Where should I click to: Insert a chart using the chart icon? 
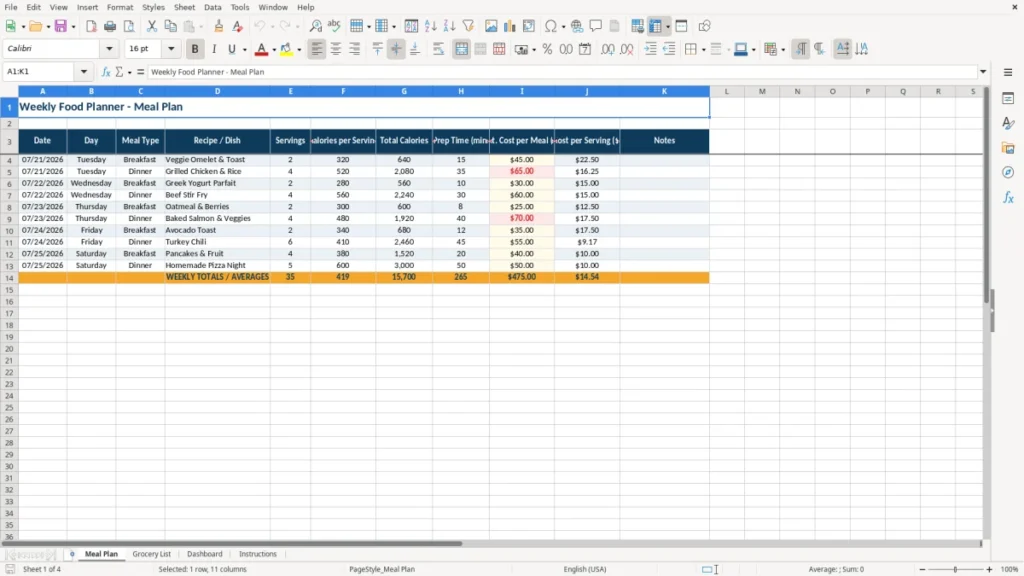[510, 26]
